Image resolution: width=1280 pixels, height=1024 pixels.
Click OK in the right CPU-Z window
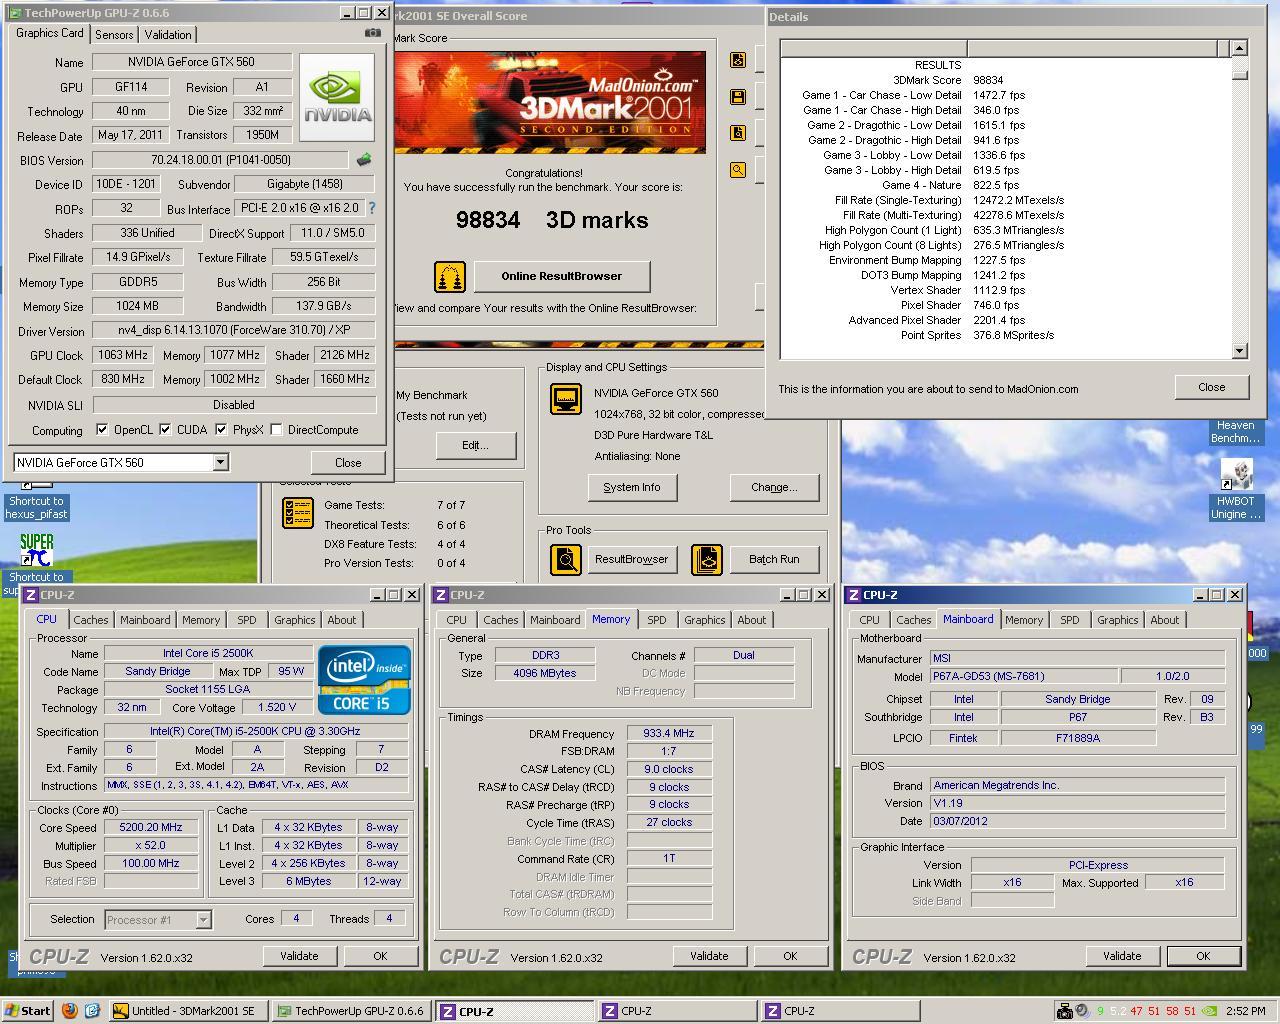coord(1203,956)
